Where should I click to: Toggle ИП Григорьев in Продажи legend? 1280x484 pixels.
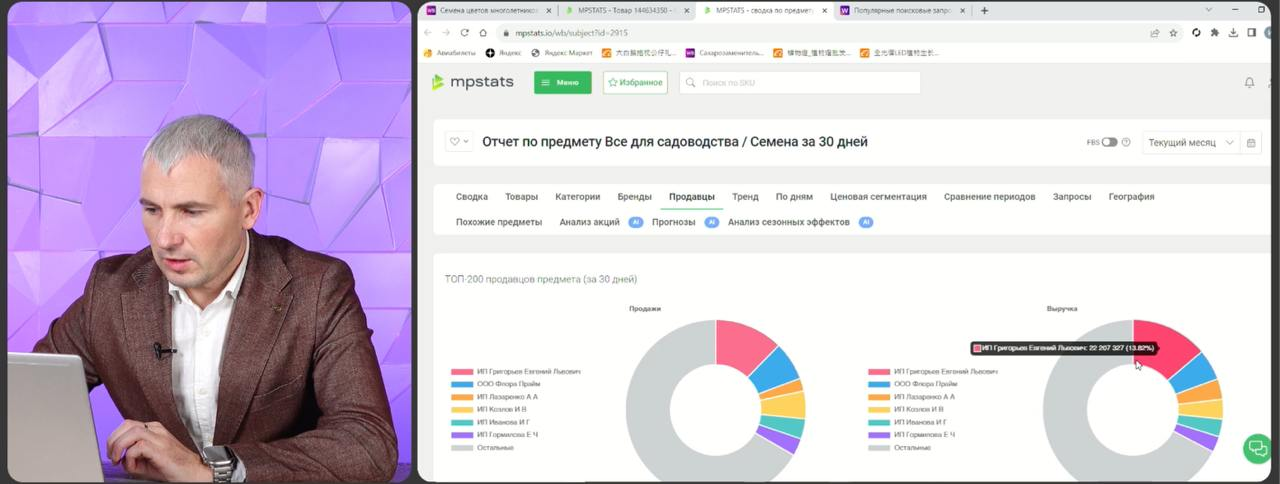pos(516,371)
